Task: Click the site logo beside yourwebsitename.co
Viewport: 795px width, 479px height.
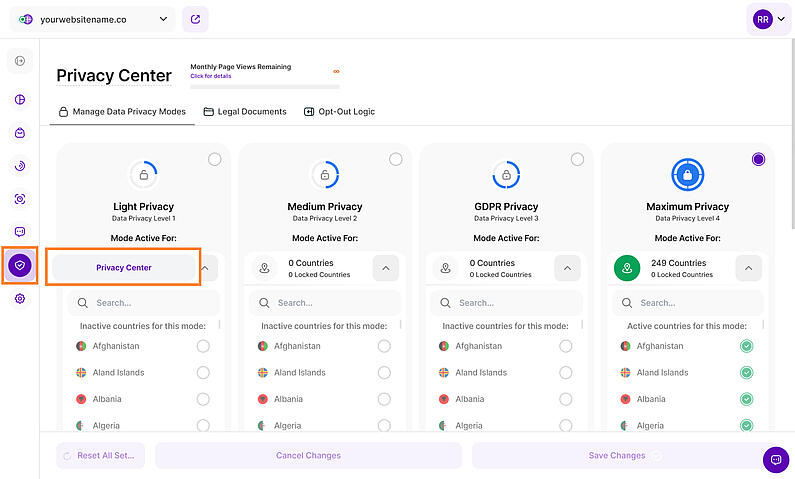Action: (x=25, y=19)
